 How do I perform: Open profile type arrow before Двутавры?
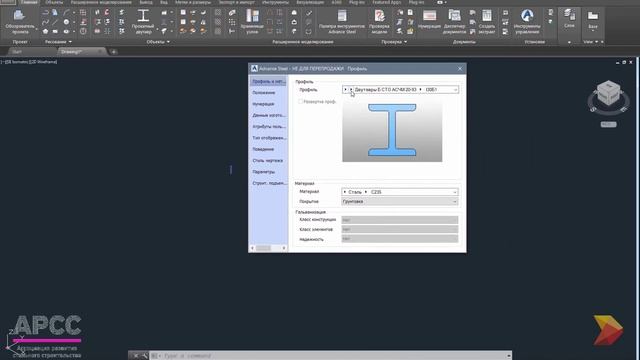(351, 89)
